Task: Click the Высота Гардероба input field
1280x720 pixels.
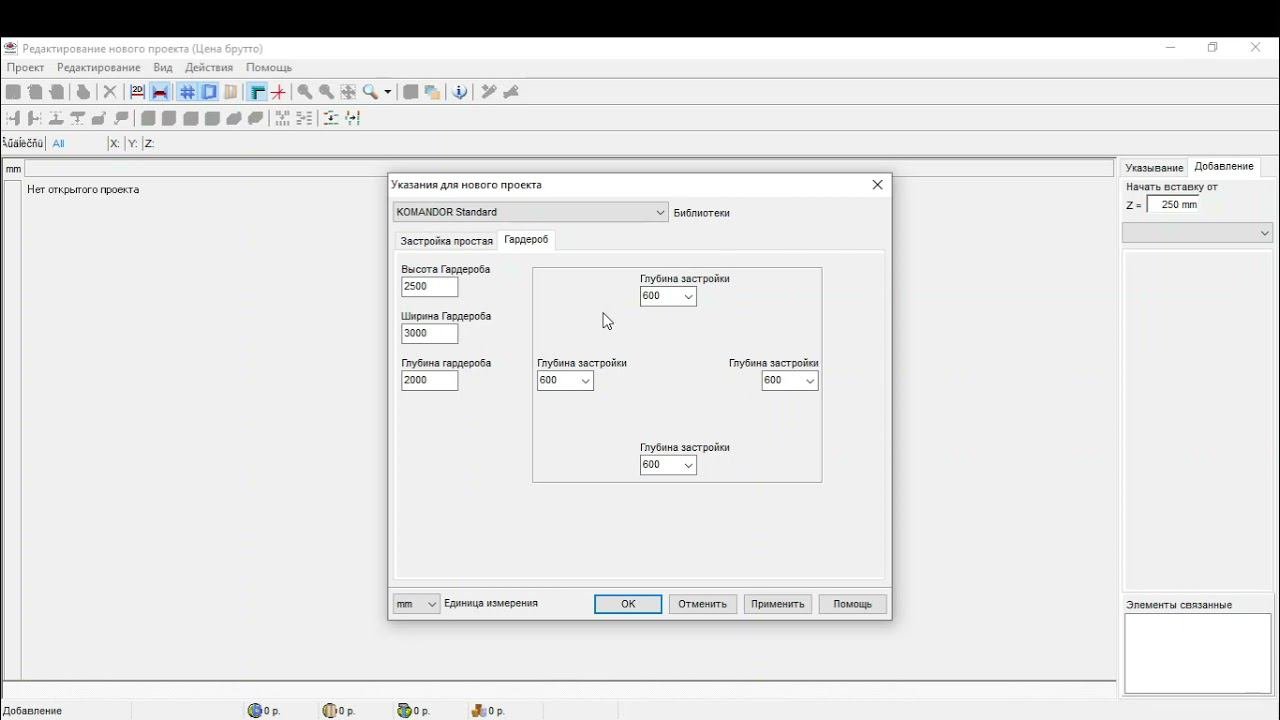Action: tap(429, 287)
